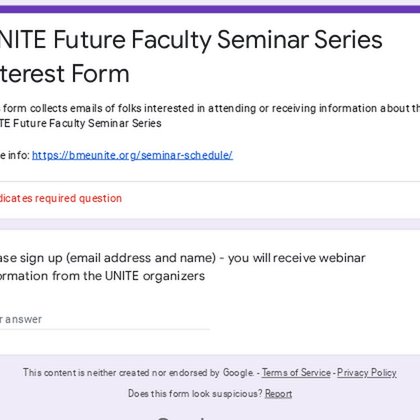Screen dimensions: 420x420
Task: Click the Report link for suspicious form
Action: point(278,394)
